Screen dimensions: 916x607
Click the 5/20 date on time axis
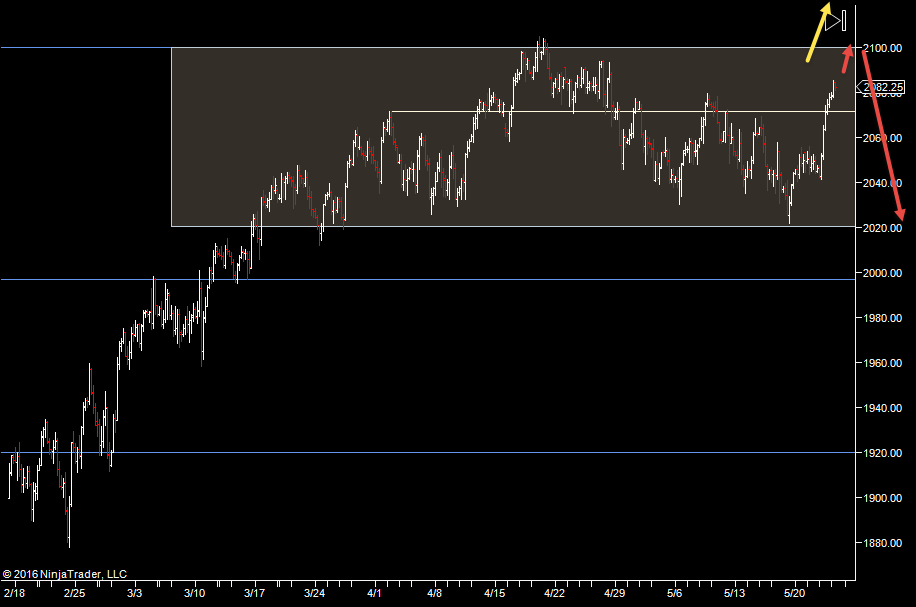pos(796,592)
